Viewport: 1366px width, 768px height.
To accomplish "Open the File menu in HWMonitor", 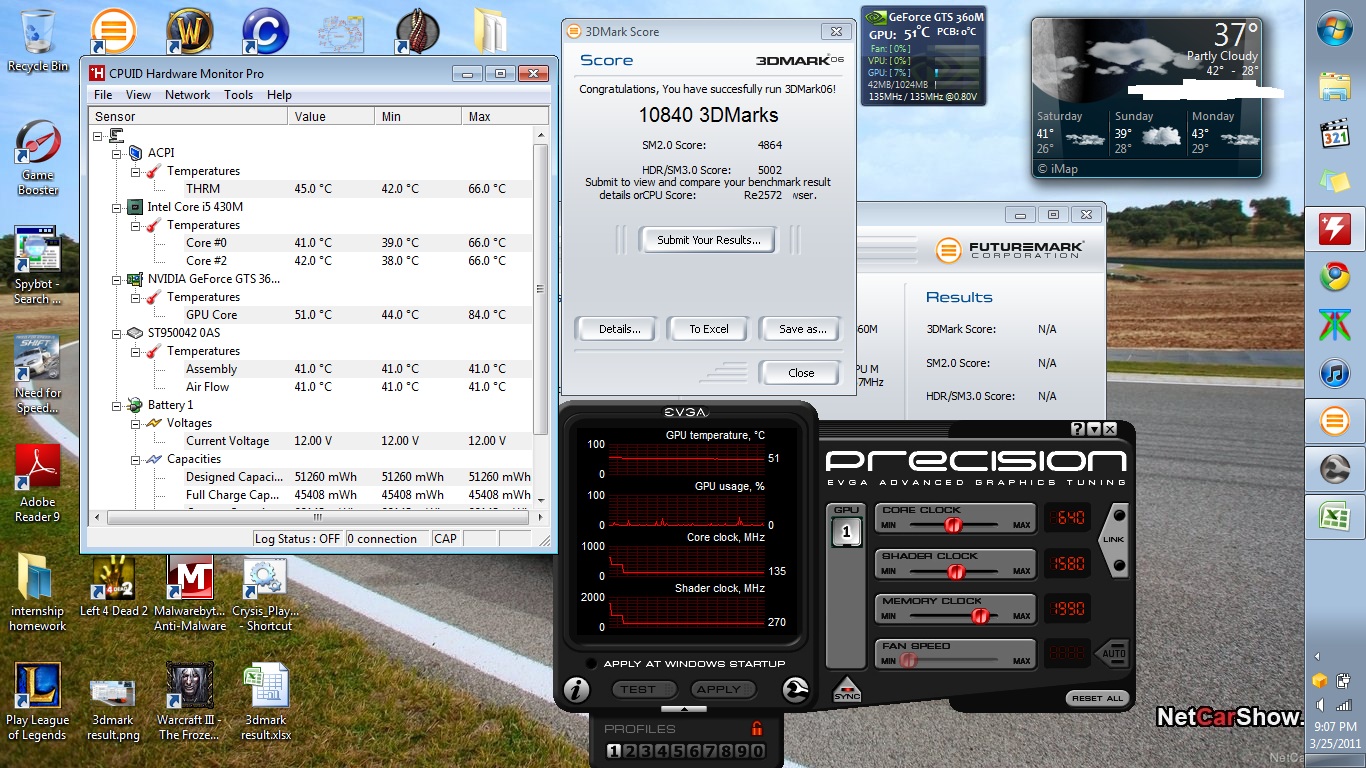I will (x=103, y=95).
